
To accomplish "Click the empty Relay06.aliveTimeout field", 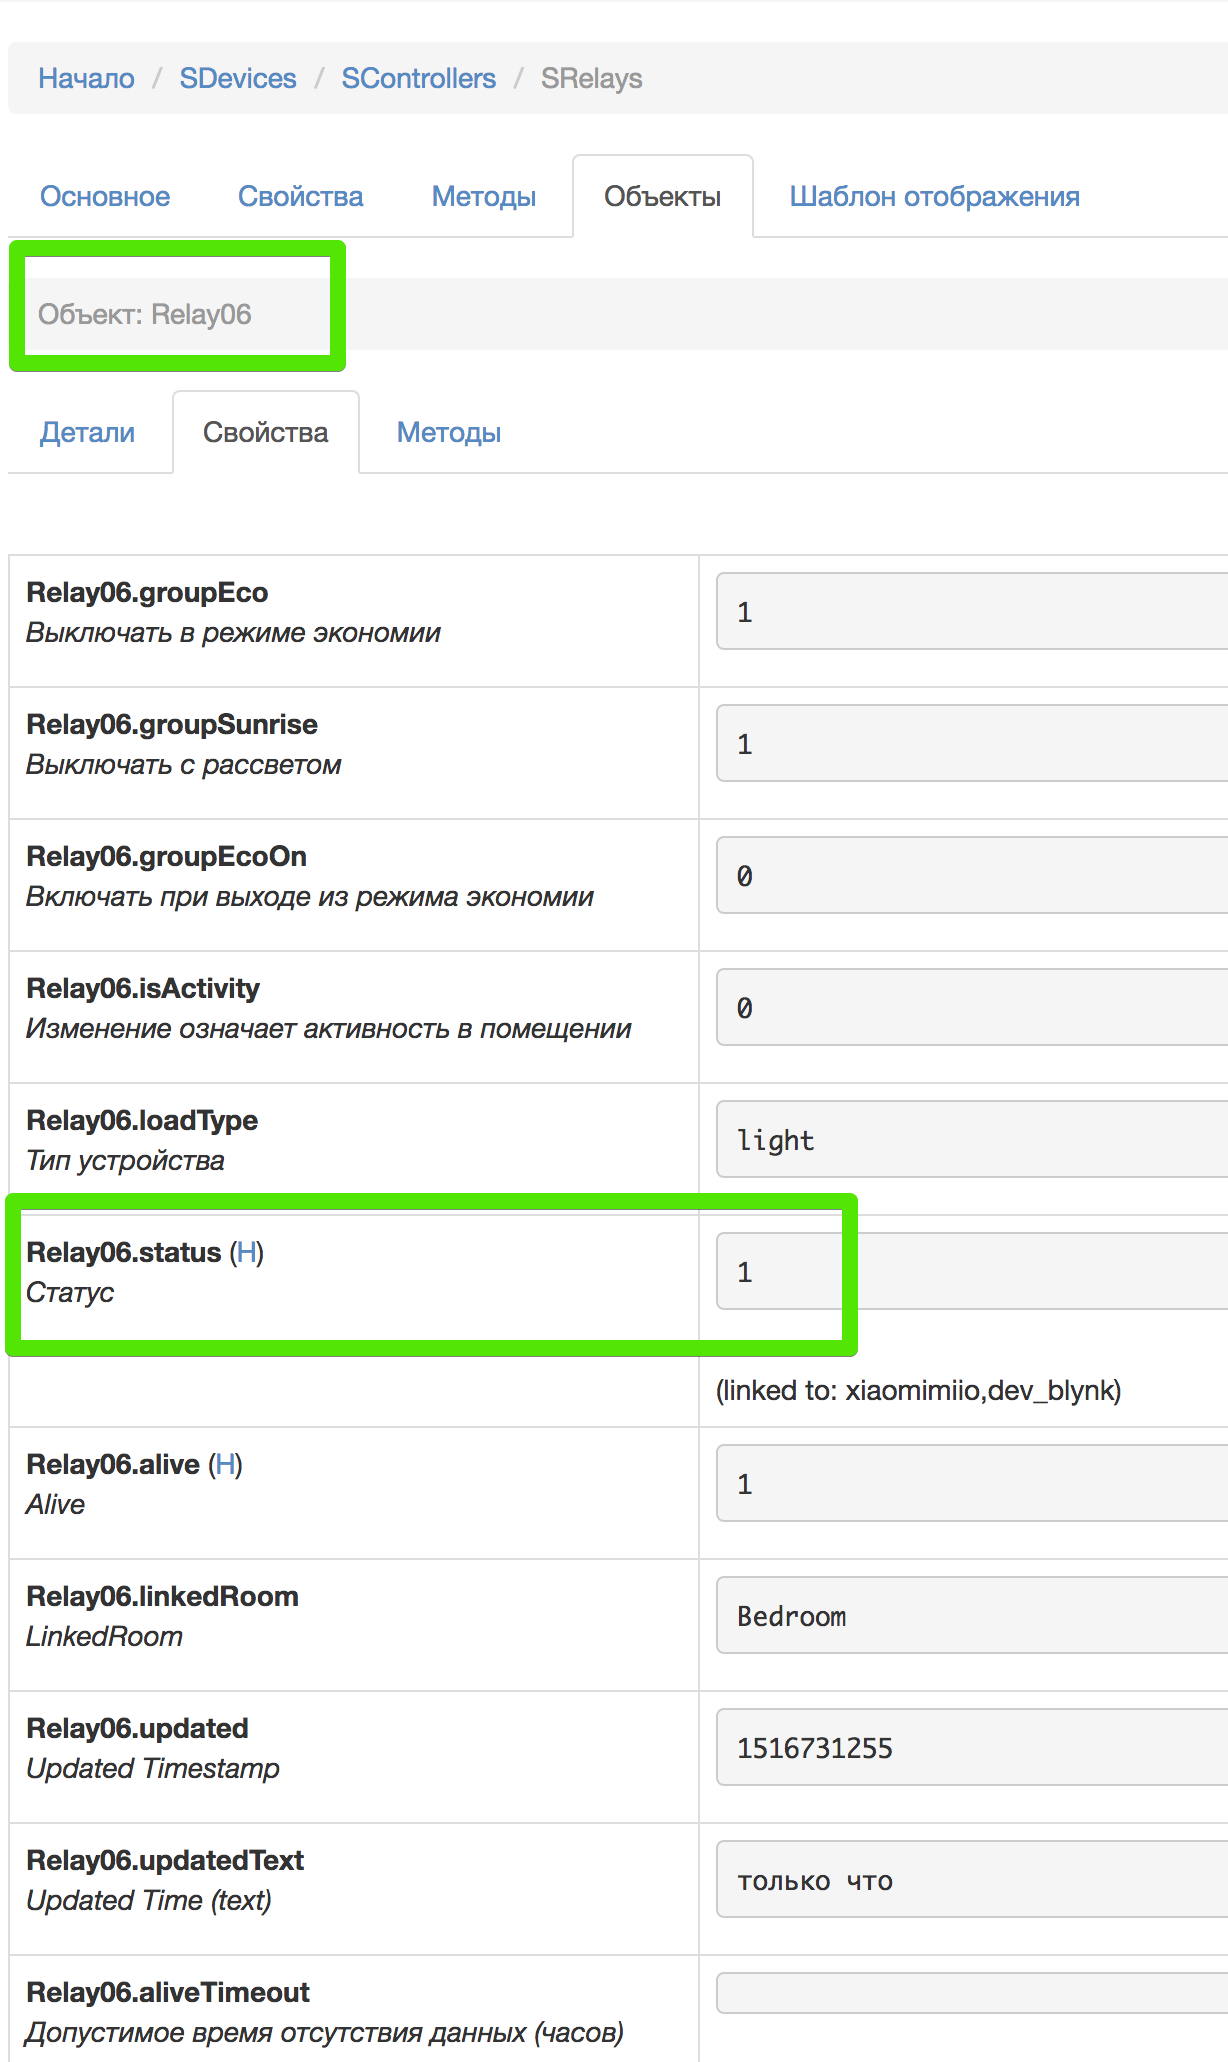I will pos(972,1992).
